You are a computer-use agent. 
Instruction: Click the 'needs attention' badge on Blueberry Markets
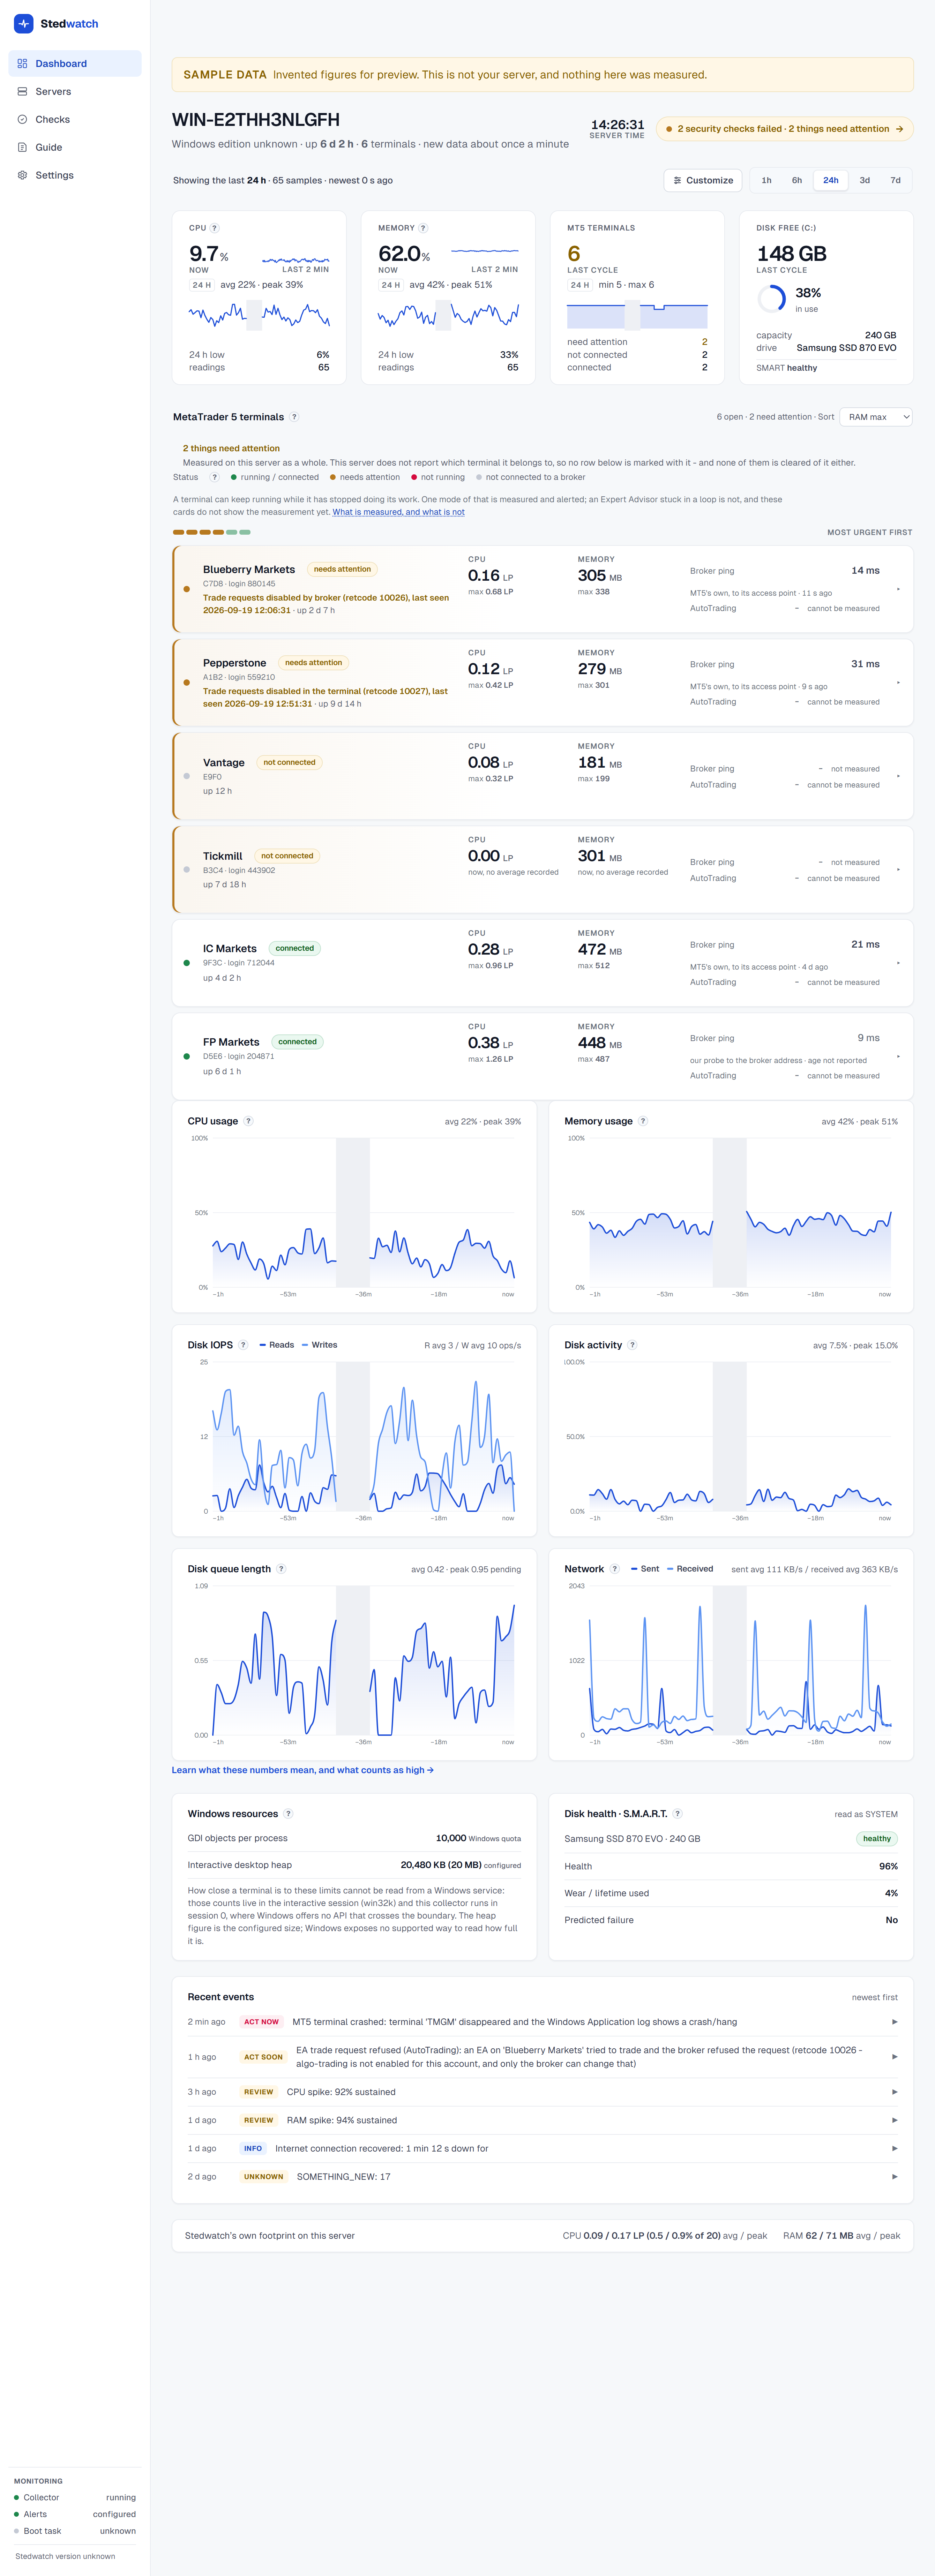[342, 569]
